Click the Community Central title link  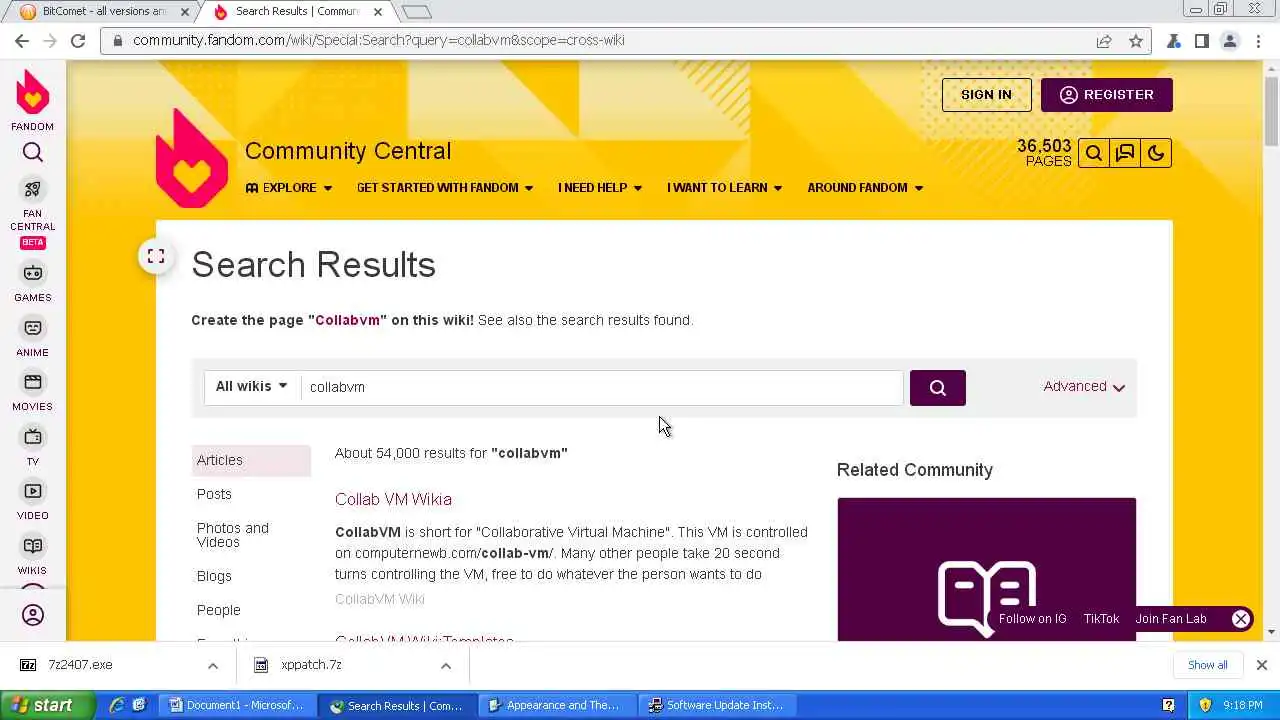(x=348, y=151)
